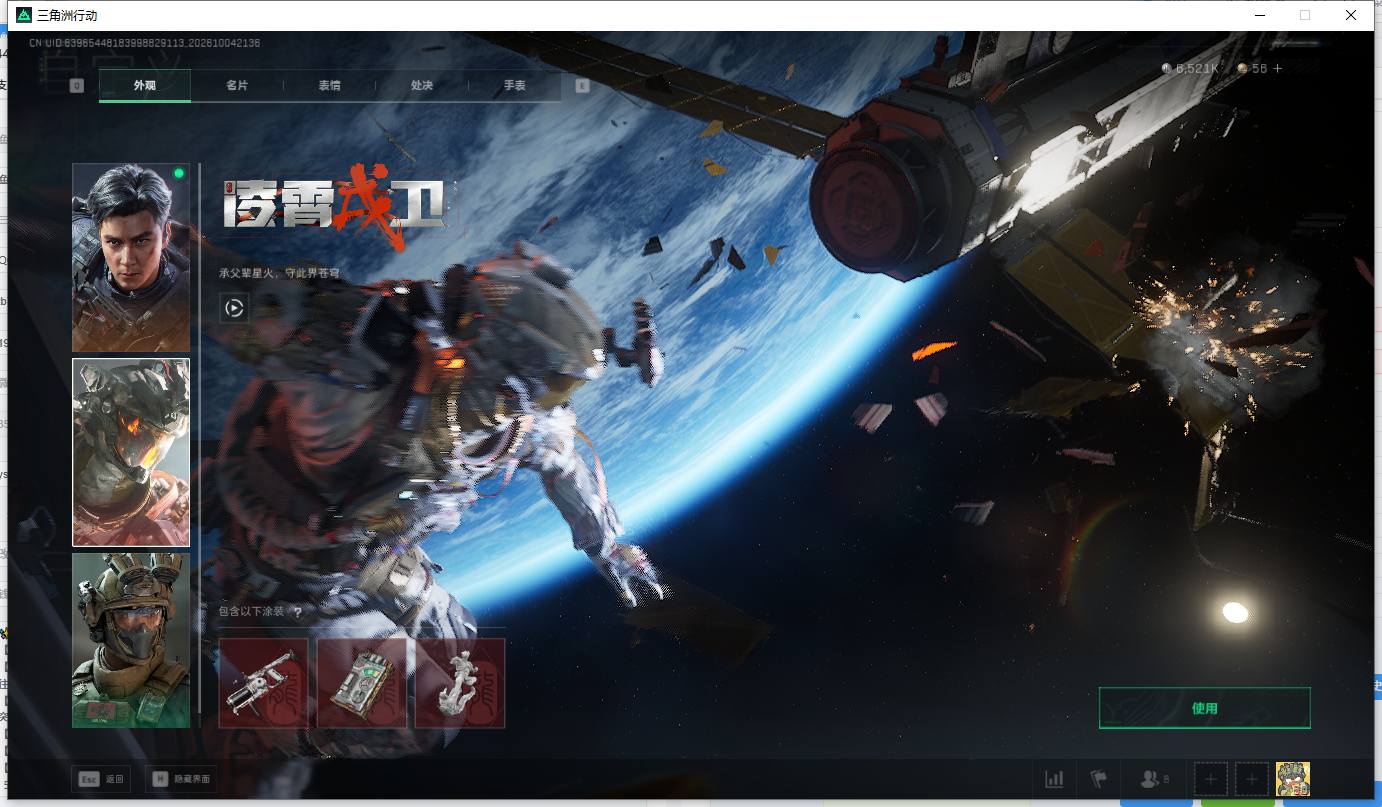Open the player avatar profile

[x=1292, y=779]
